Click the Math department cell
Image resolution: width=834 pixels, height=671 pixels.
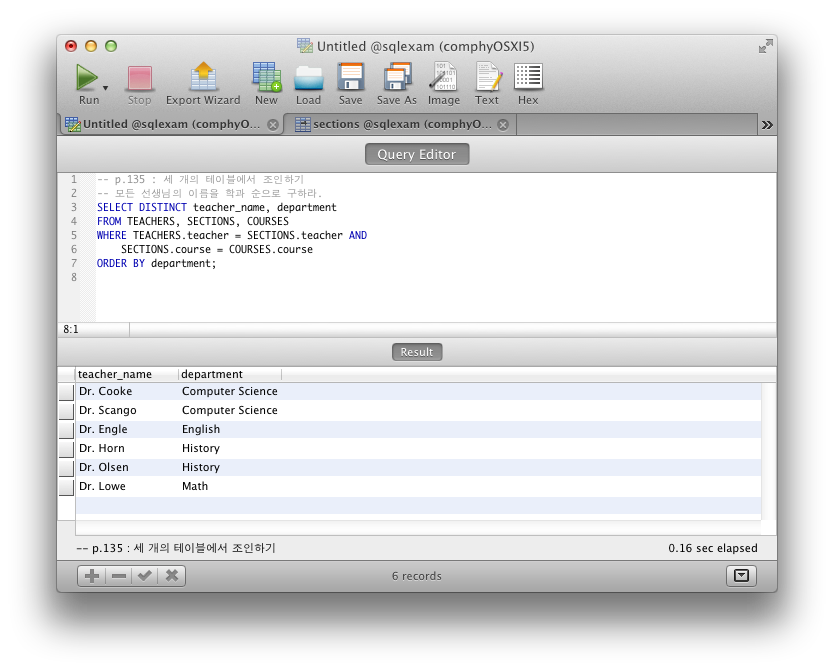(230, 487)
